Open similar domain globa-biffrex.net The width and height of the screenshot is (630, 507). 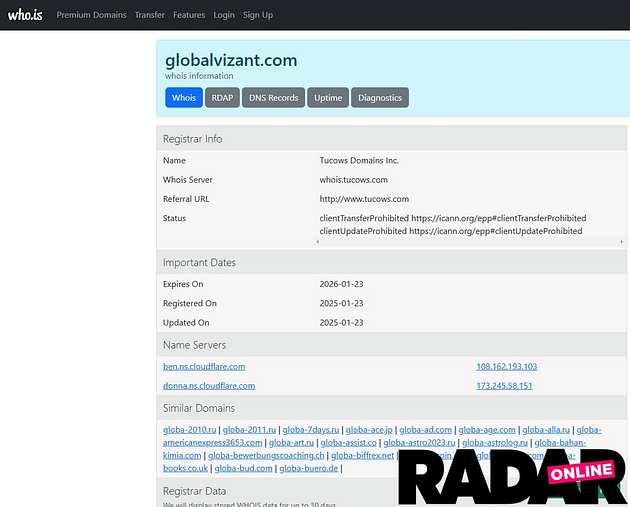pos(362,455)
